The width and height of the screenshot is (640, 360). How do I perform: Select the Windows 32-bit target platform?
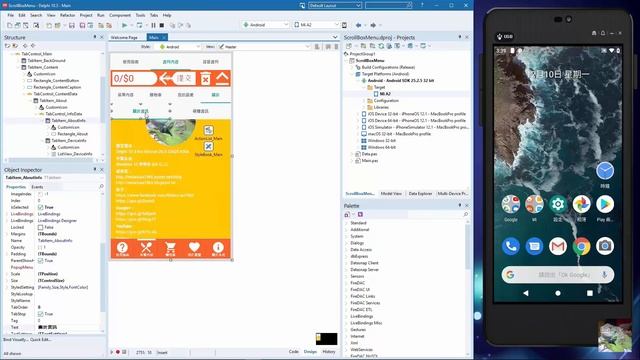382,140
